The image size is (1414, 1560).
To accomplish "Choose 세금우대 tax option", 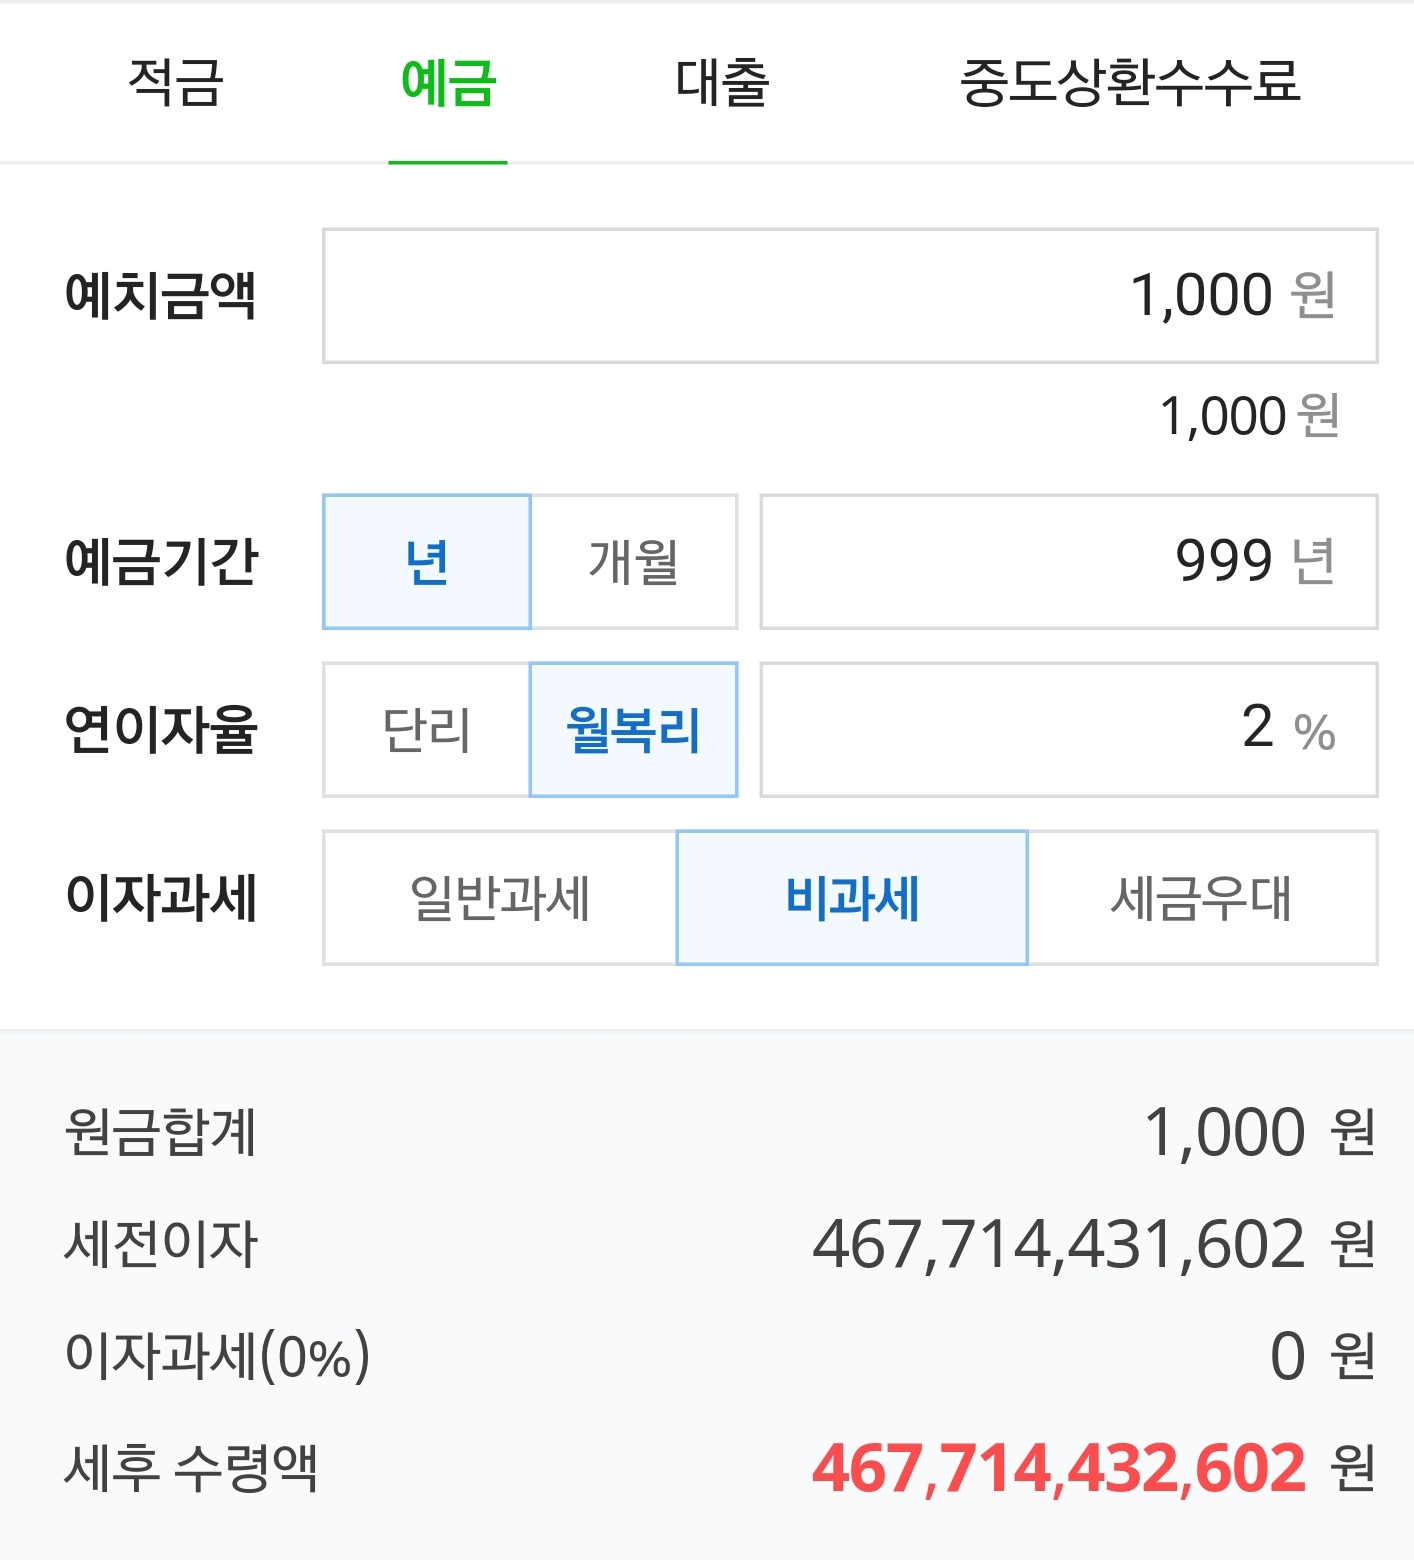I will 1203,897.
